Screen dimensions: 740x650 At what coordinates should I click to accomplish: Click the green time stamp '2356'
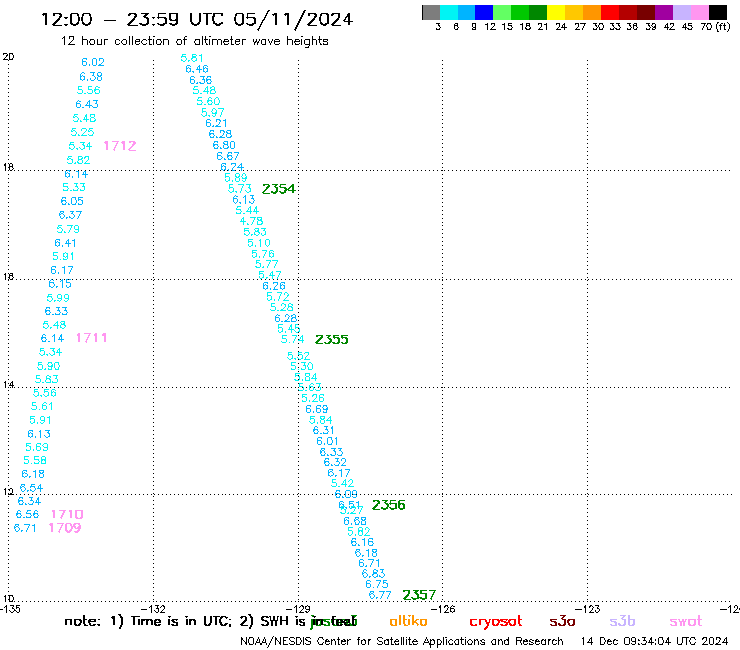click(x=388, y=505)
